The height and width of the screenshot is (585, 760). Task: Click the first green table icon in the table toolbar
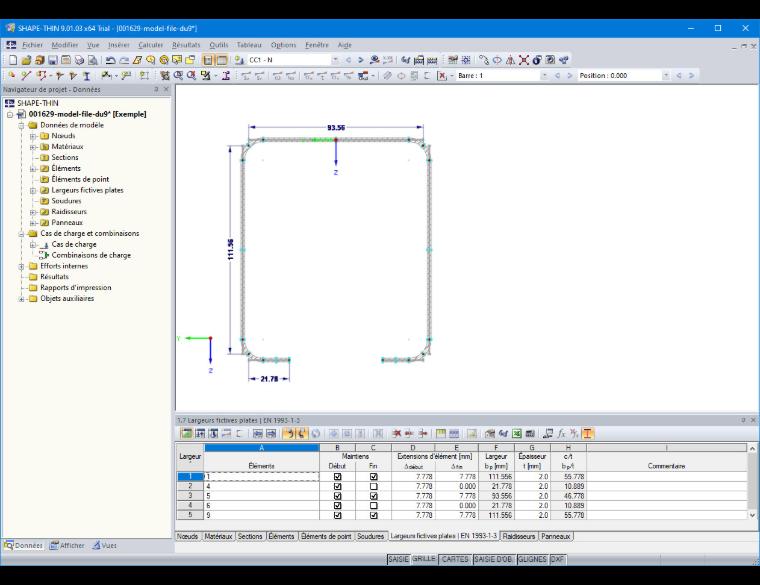(186, 434)
